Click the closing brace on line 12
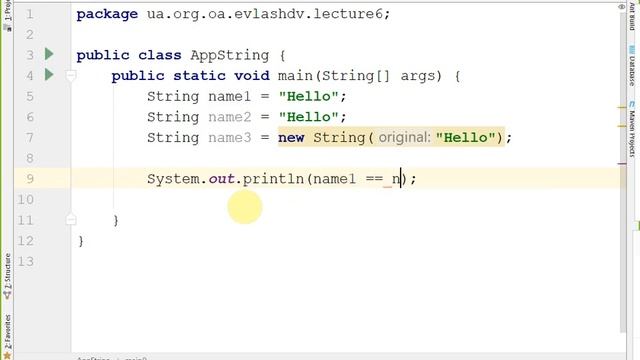The width and height of the screenshot is (640, 360). pyautogui.click(x=81, y=241)
